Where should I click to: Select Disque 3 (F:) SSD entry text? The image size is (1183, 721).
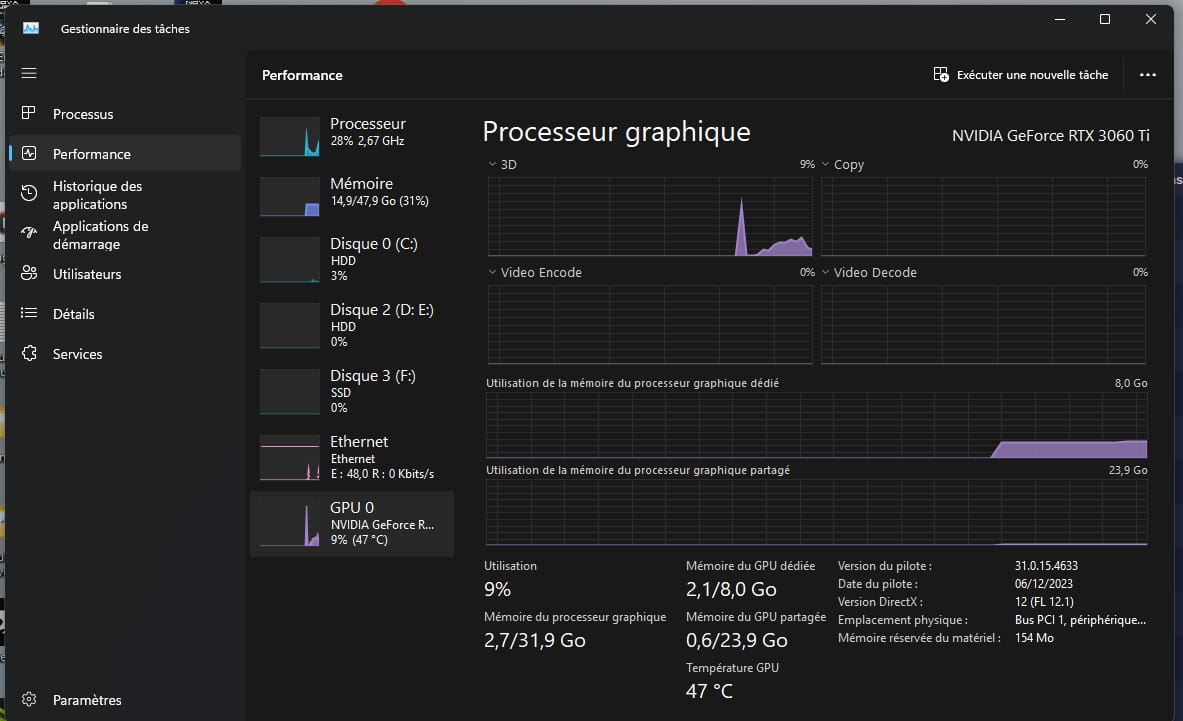373,391
